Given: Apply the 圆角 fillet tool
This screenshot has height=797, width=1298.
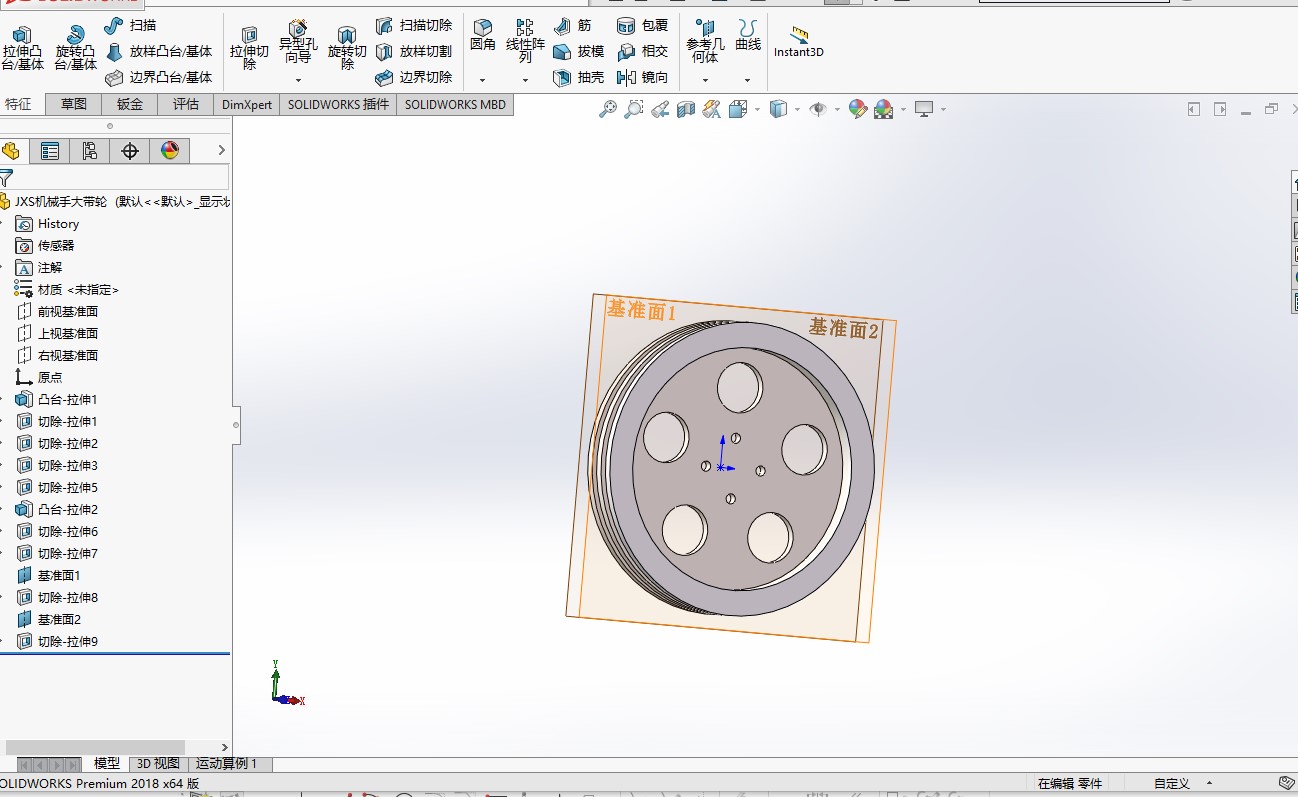Looking at the screenshot, I should tap(482, 35).
